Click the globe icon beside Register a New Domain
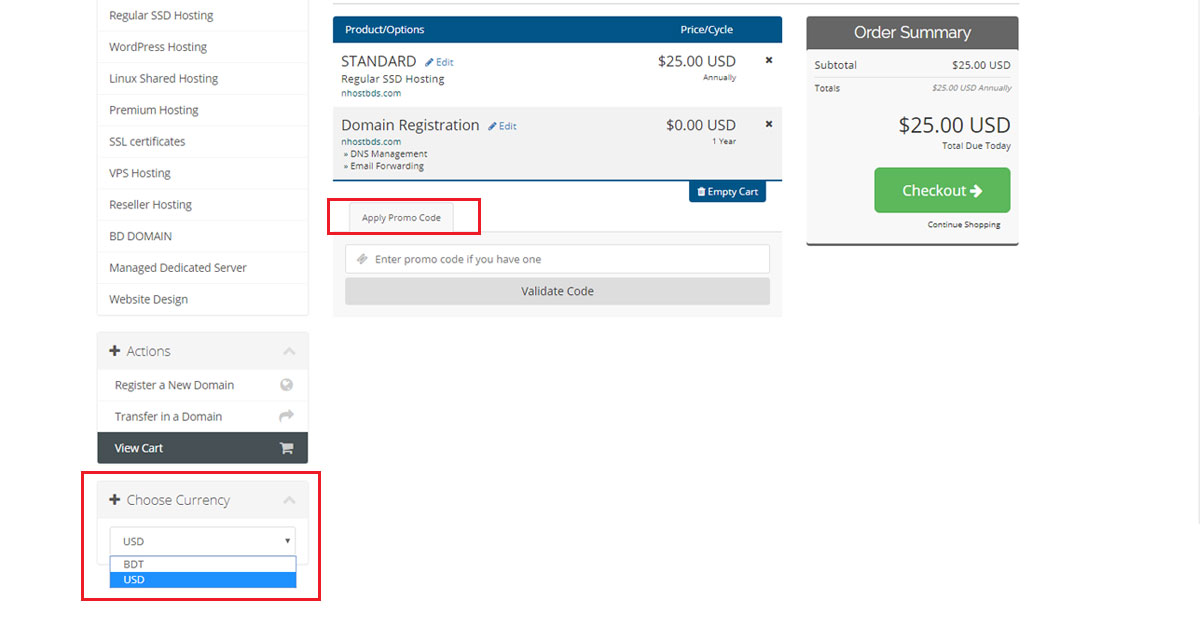1200x628 pixels. pos(287,385)
